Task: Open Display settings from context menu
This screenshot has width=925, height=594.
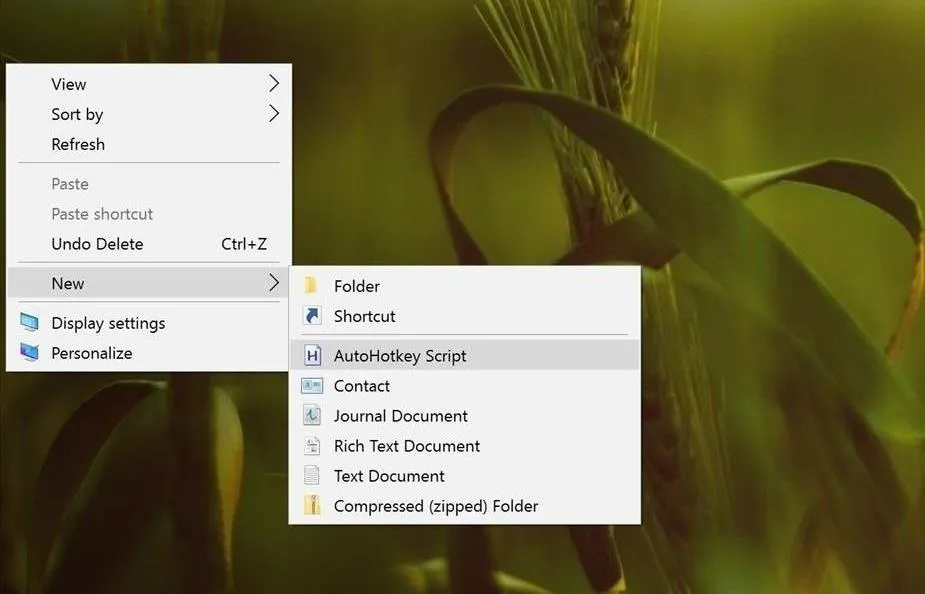Action: (149, 323)
